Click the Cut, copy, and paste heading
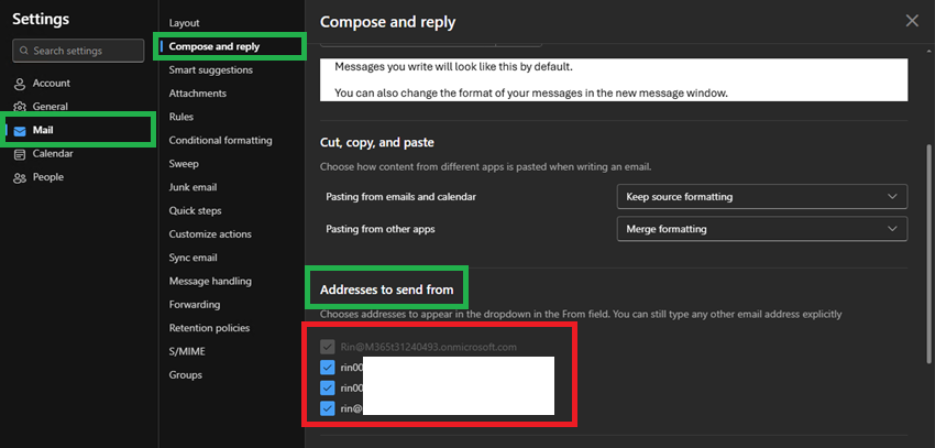This screenshot has width=936, height=448. (x=377, y=143)
